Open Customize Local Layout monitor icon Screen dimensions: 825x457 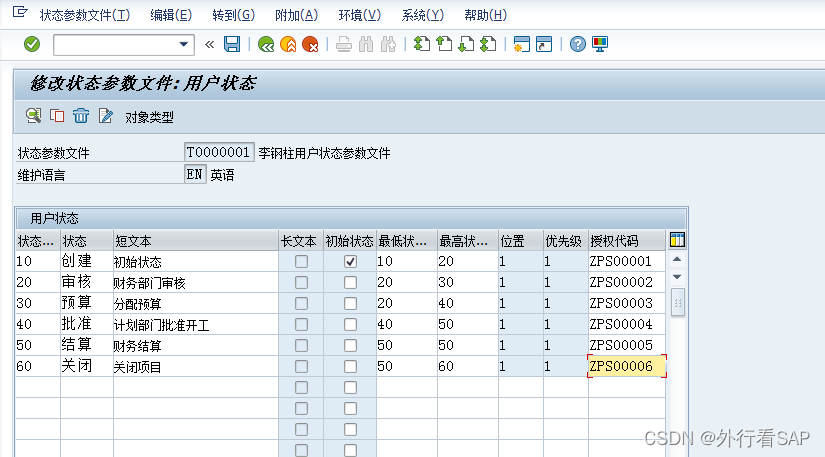pyautogui.click(x=600, y=44)
